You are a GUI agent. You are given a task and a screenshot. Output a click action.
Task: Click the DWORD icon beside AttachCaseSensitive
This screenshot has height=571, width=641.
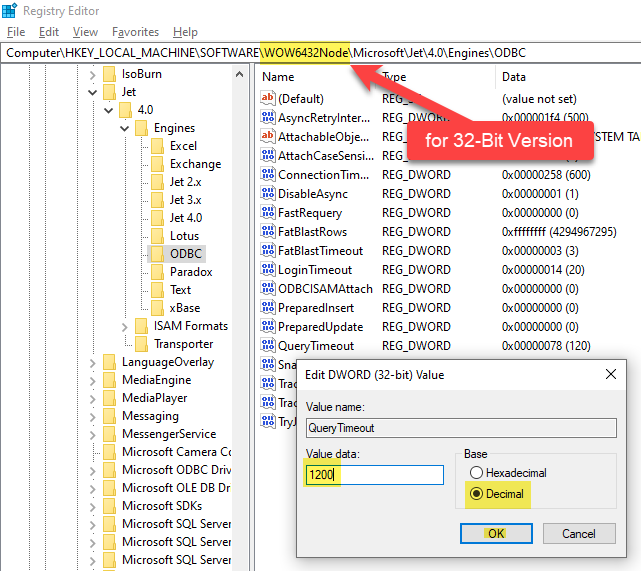pyautogui.click(x=267, y=155)
